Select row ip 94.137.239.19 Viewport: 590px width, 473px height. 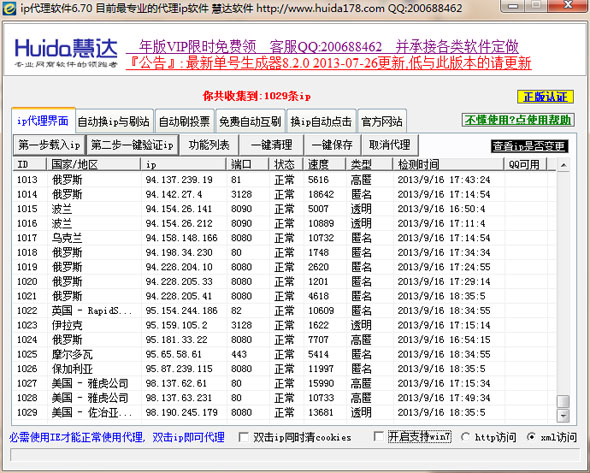tap(284, 179)
